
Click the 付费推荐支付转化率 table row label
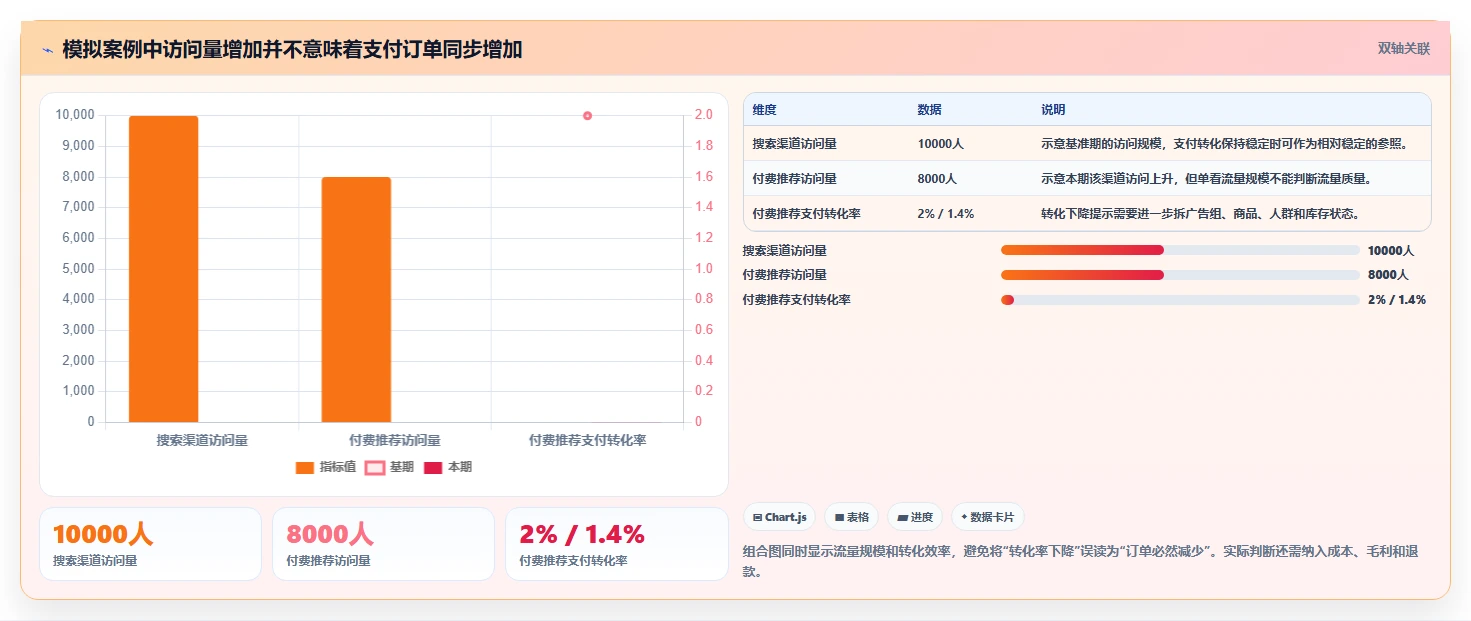pyautogui.click(x=807, y=214)
